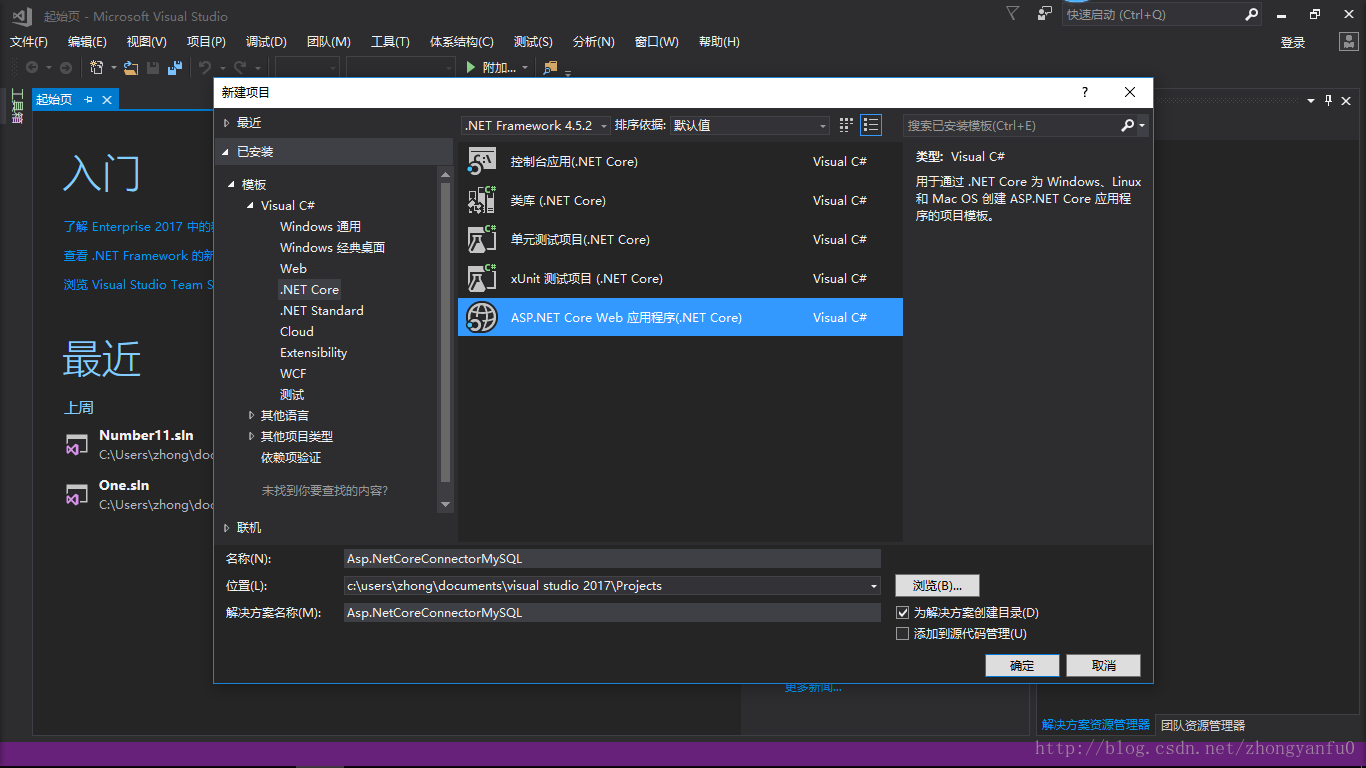Click the 登录 sign-in link

(x=1293, y=42)
